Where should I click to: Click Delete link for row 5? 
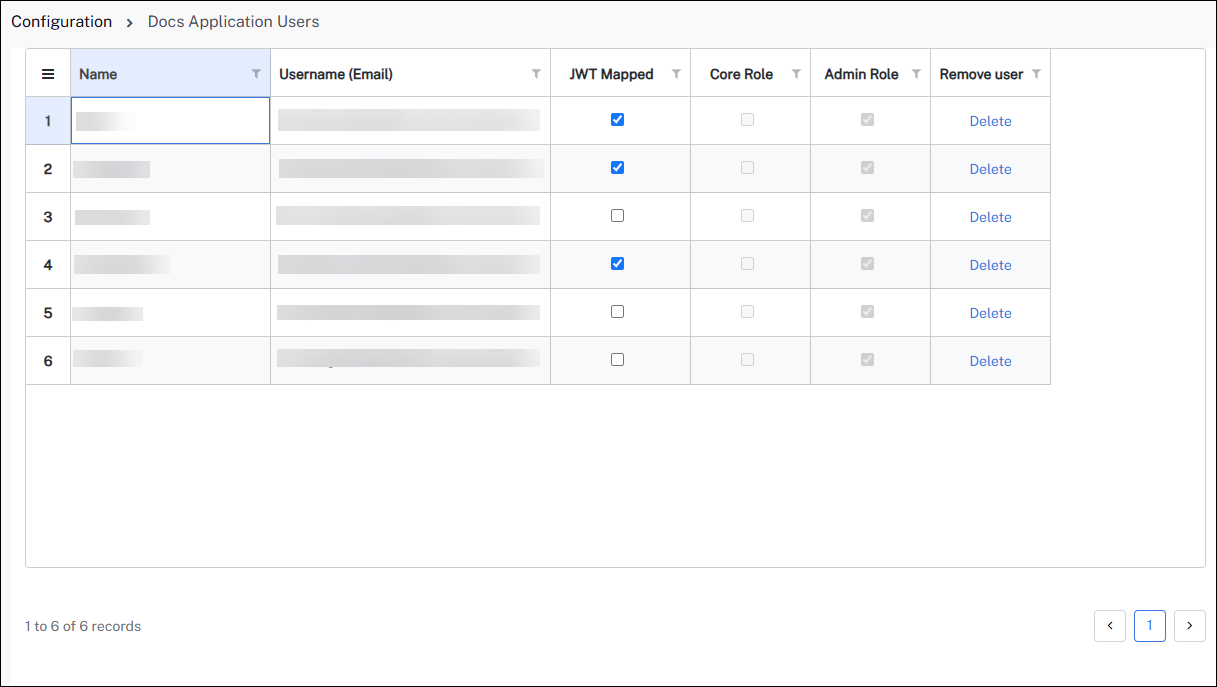990,313
